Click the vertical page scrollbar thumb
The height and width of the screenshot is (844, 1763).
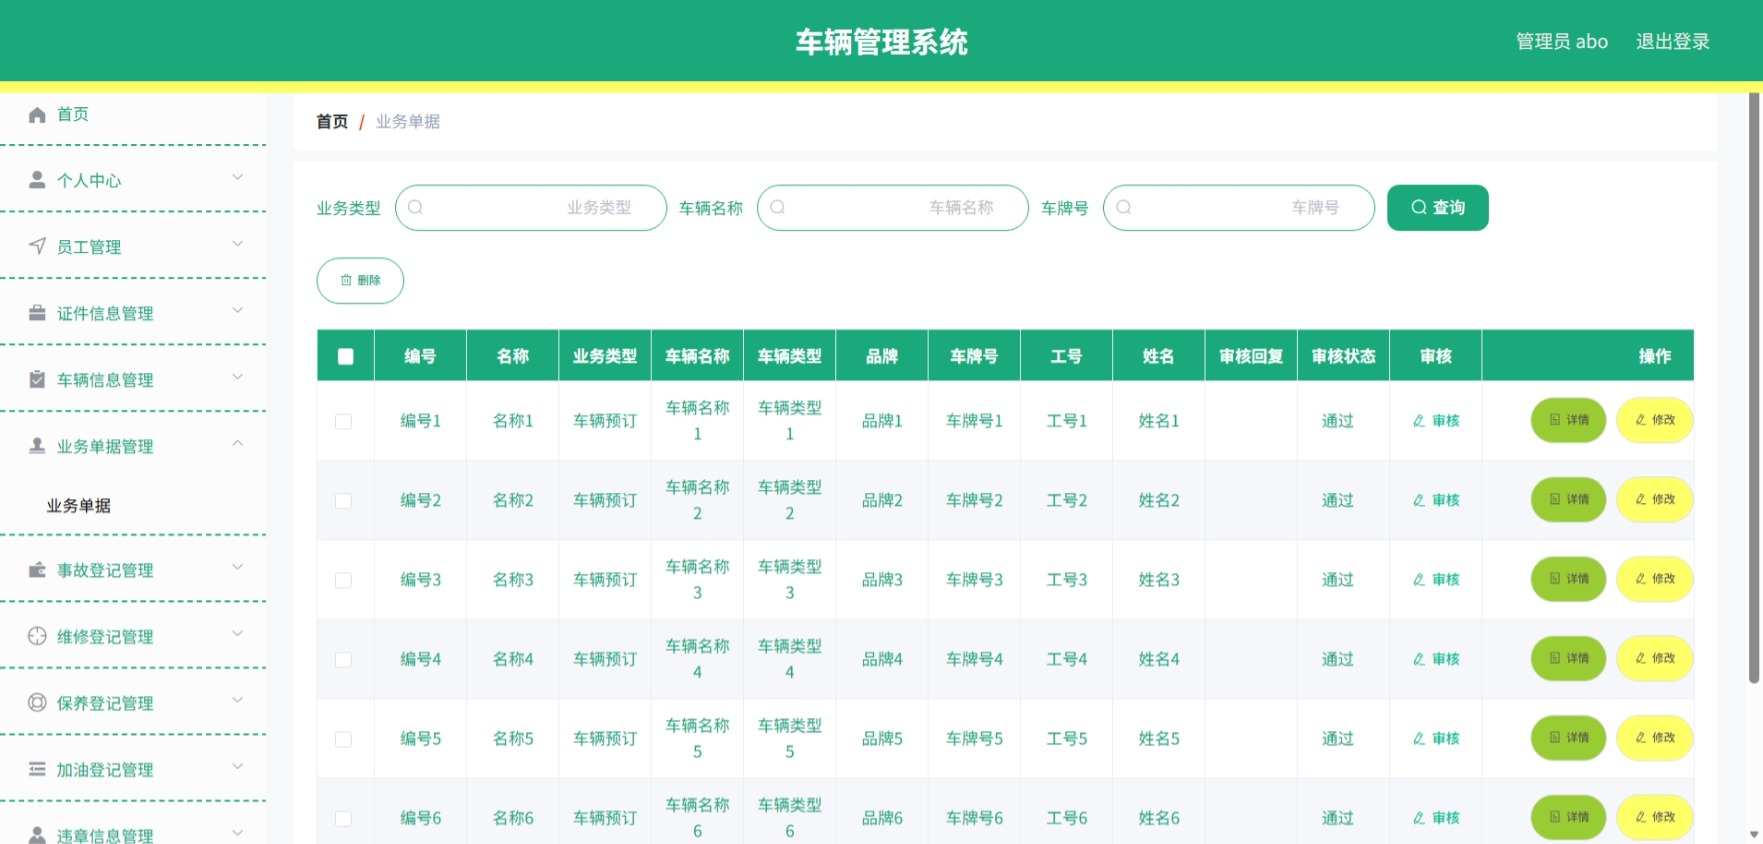click(1754, 388)
